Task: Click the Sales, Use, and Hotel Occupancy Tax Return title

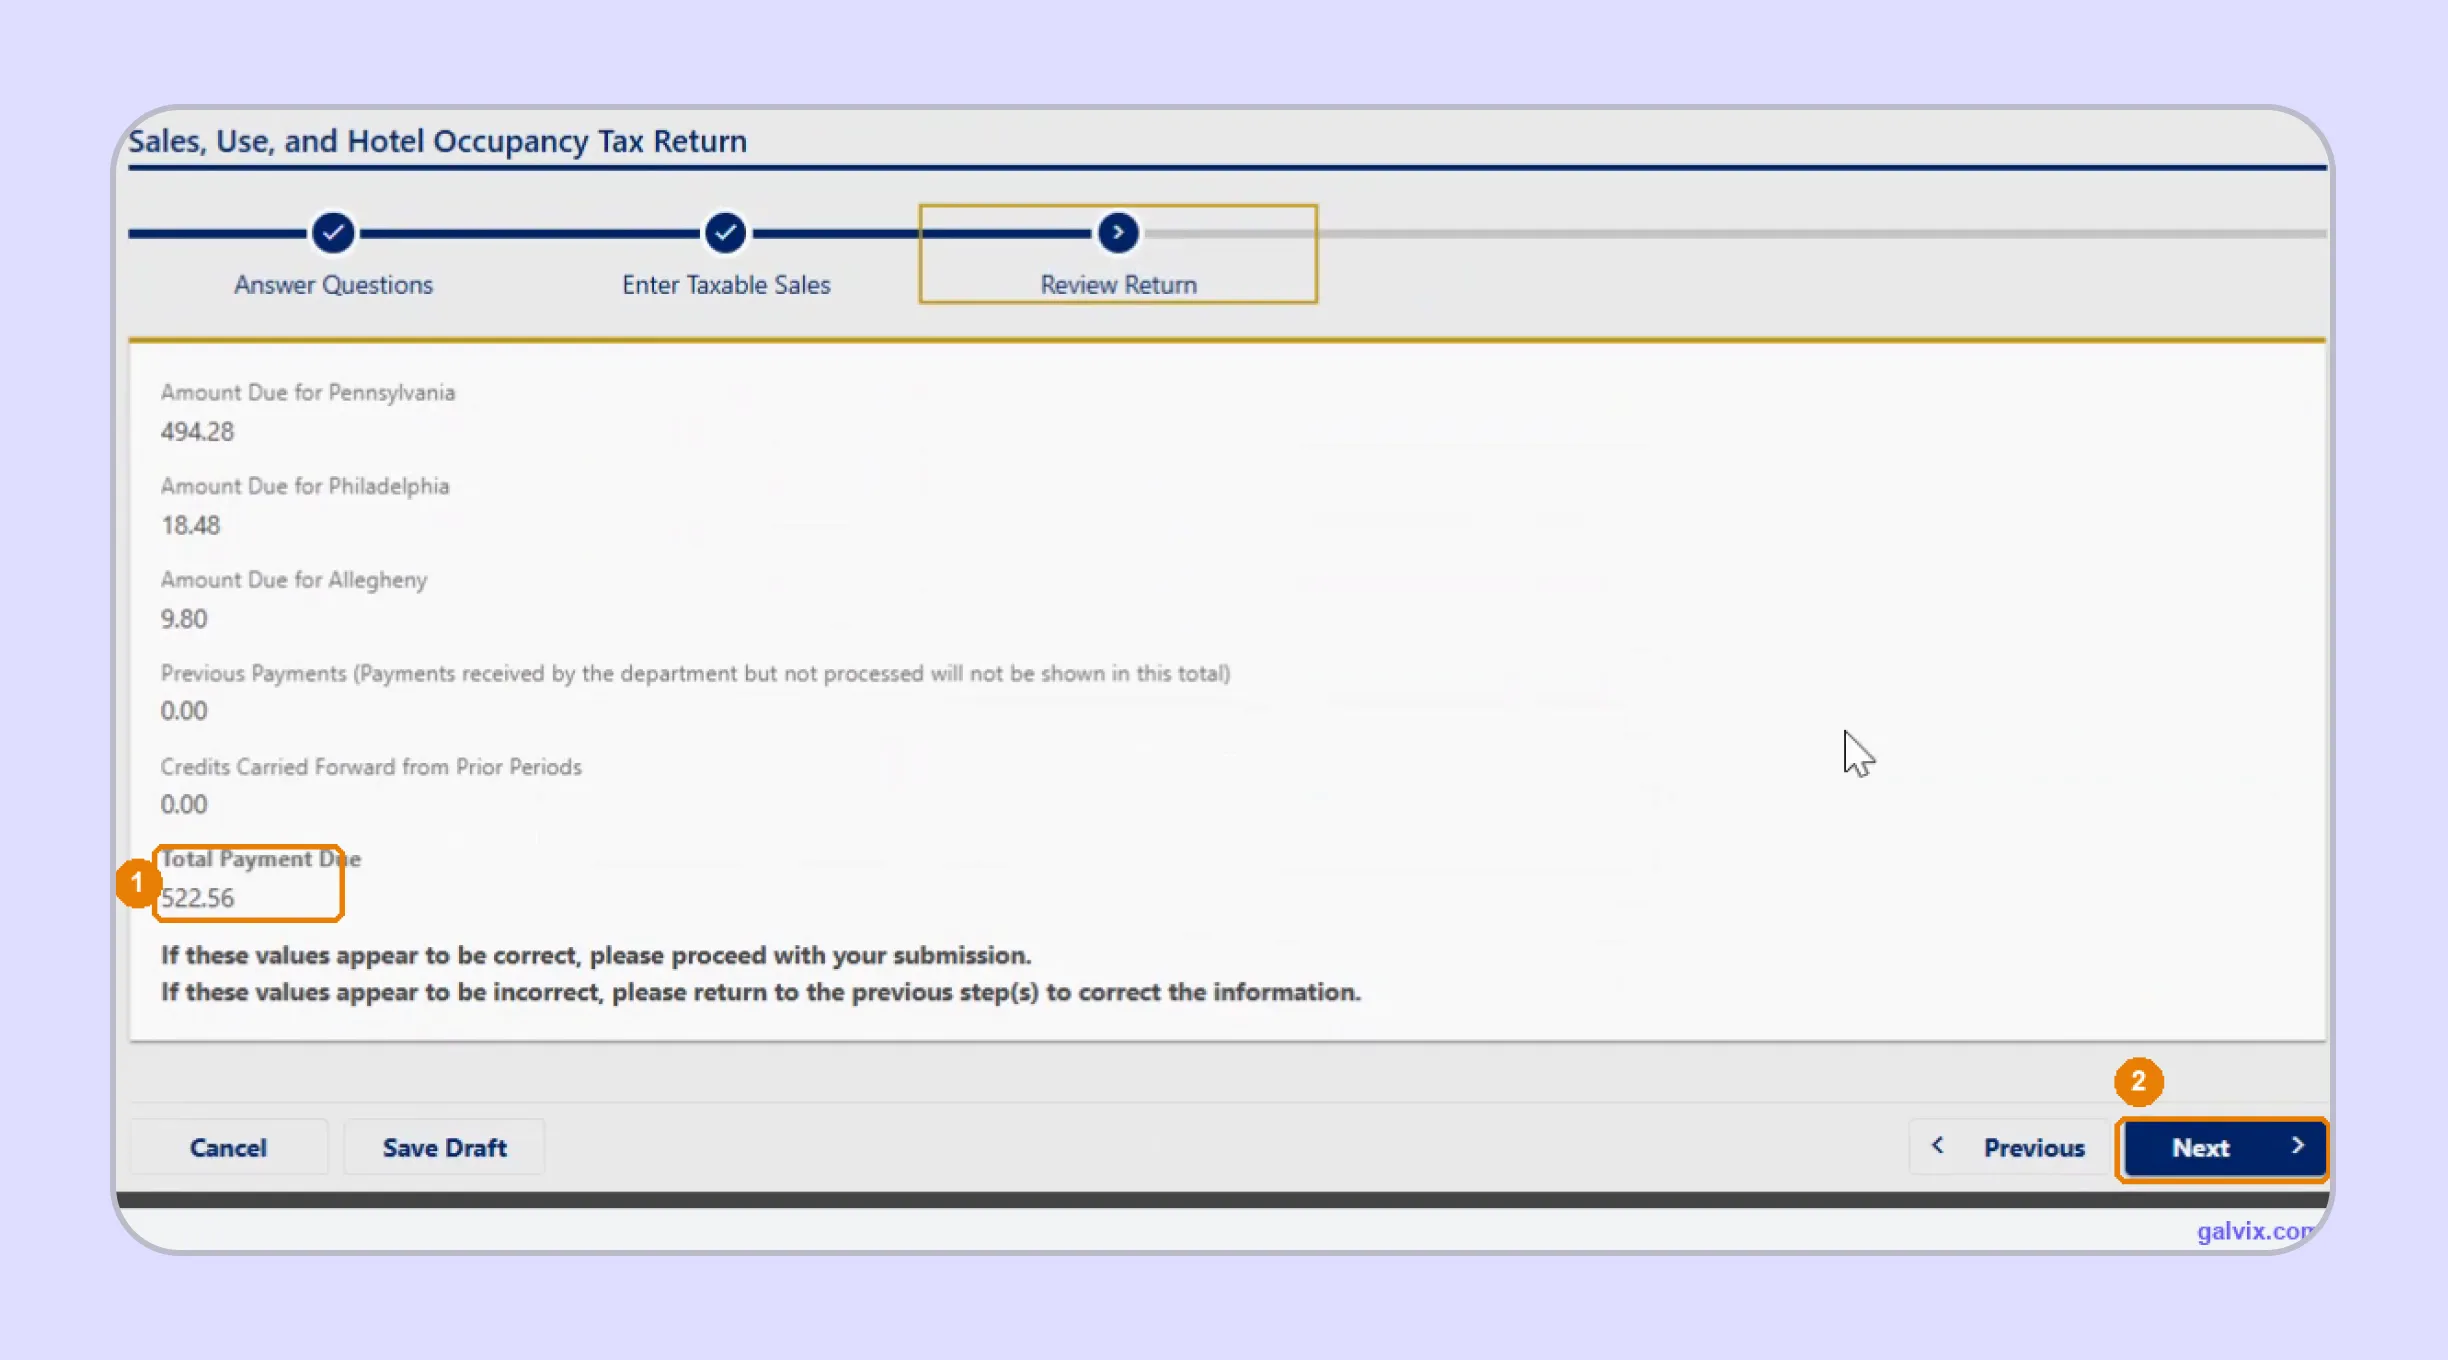Action: [438, 141]
